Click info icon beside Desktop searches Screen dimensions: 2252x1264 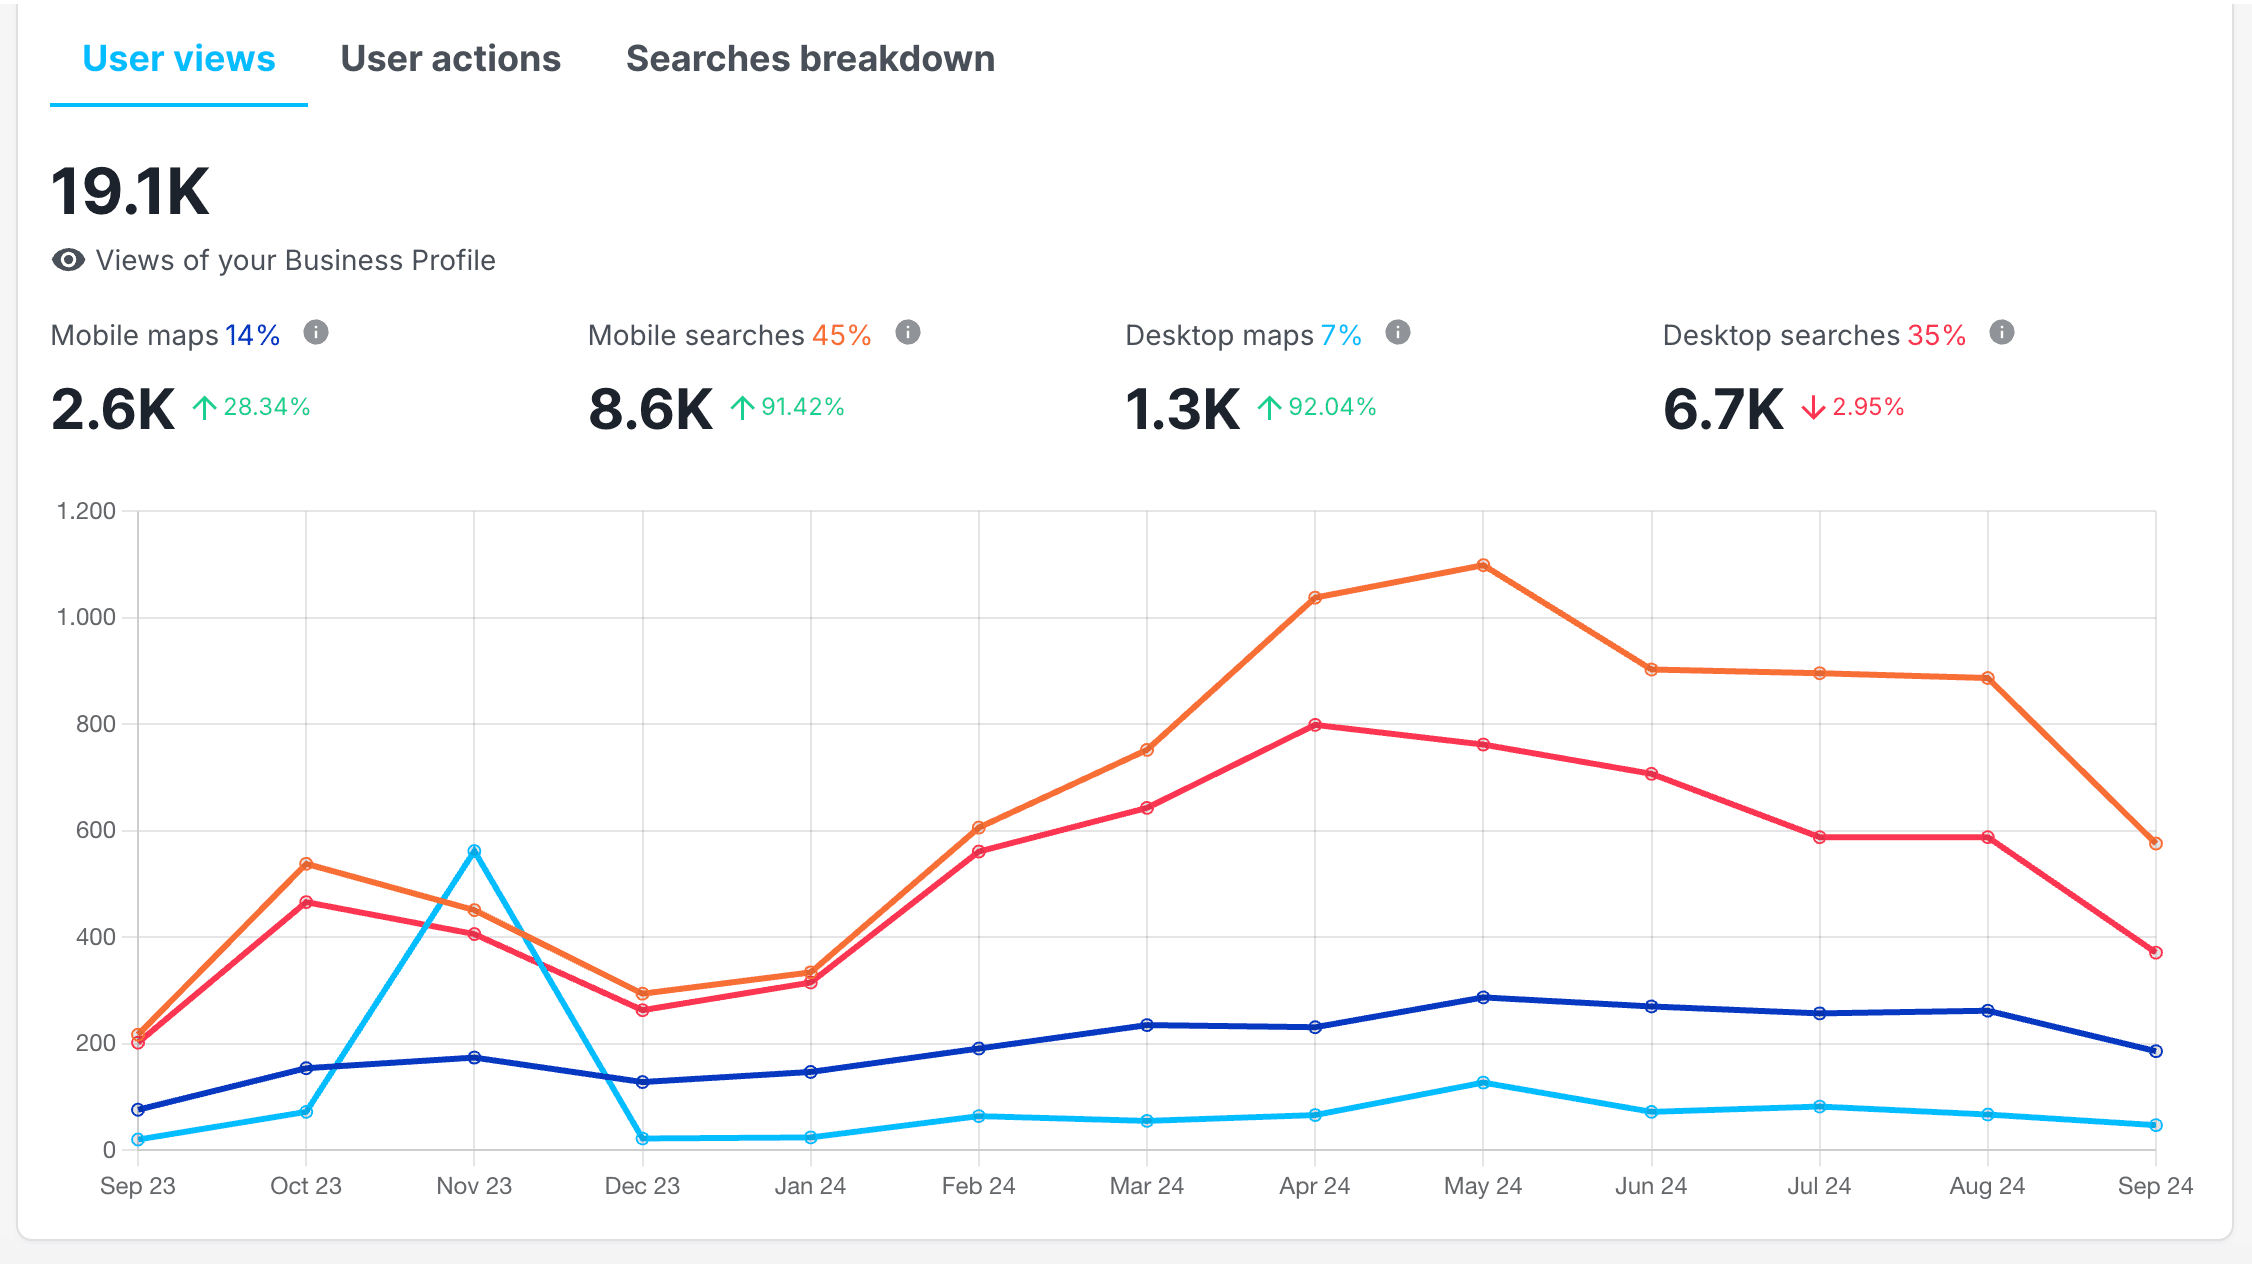2002,332
